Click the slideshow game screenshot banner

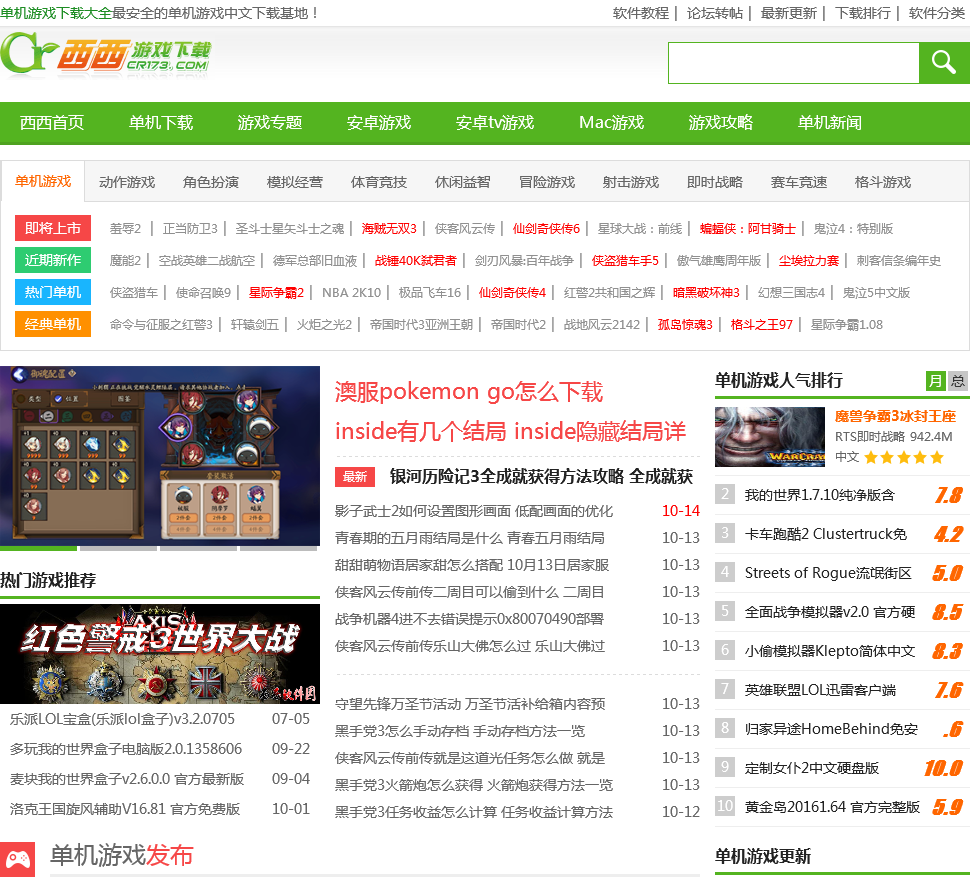tap(160, 456)
